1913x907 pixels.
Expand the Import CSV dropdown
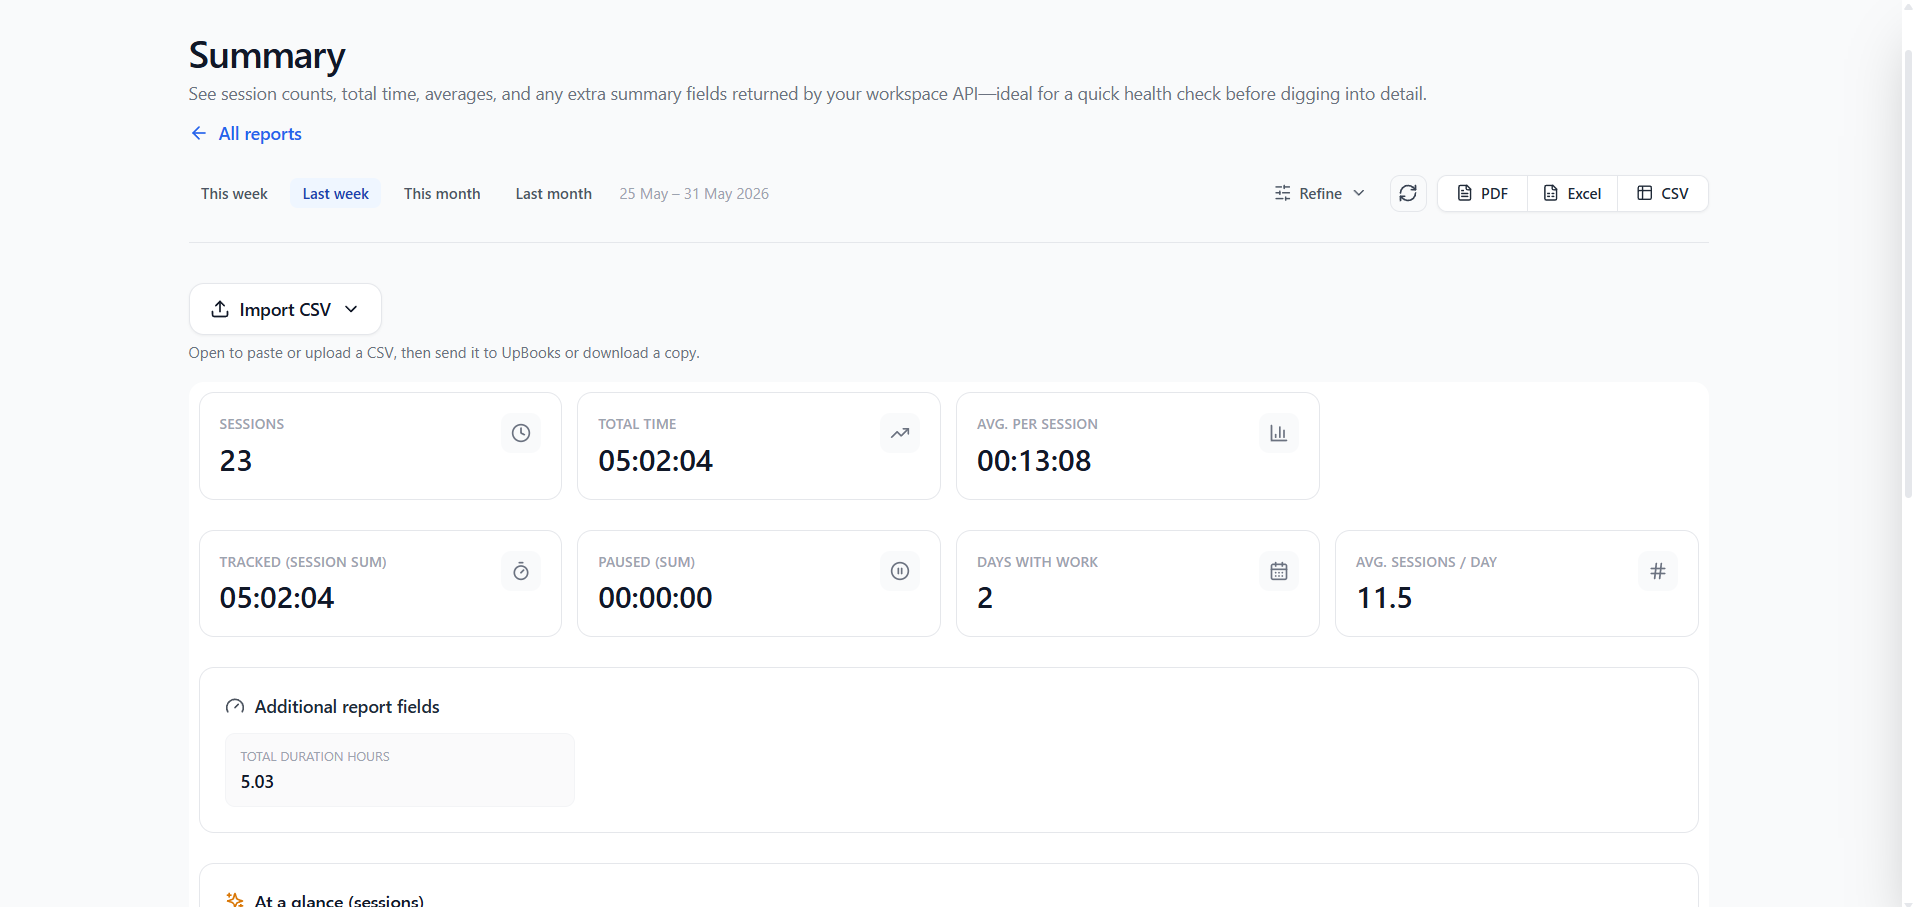pos(285,309)
